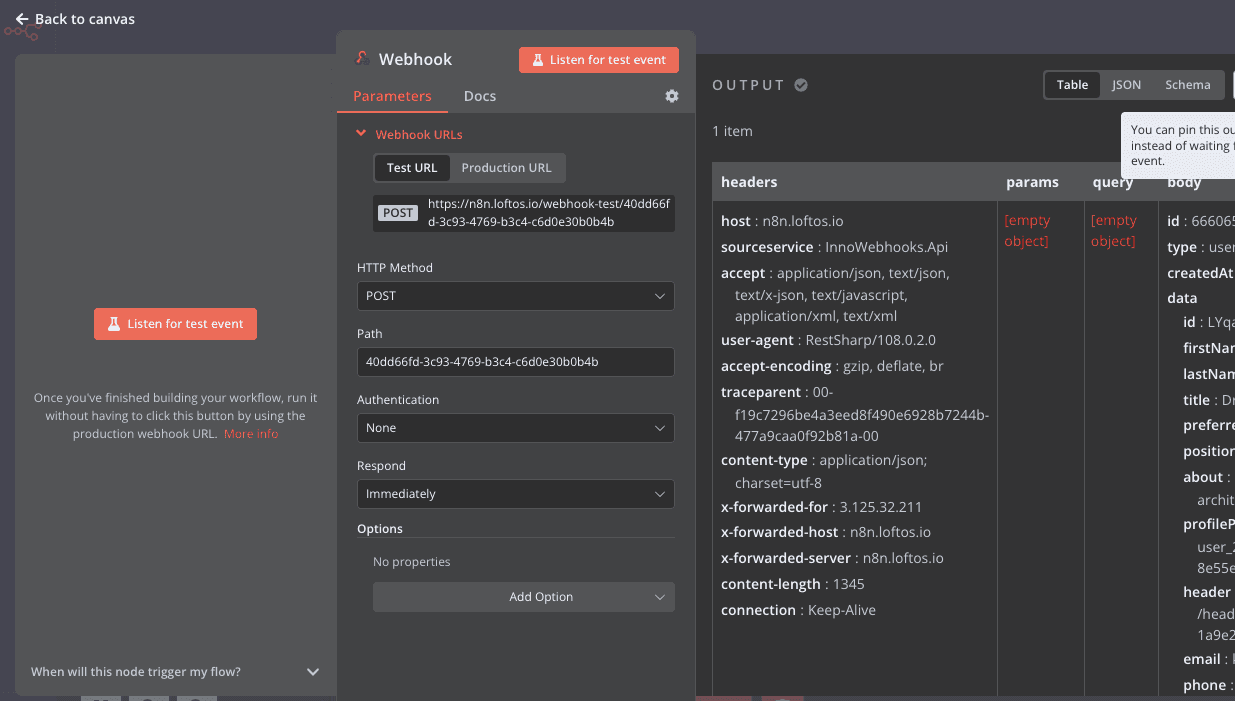
Task: Switch to Test URL
Action: coord(412,167)
